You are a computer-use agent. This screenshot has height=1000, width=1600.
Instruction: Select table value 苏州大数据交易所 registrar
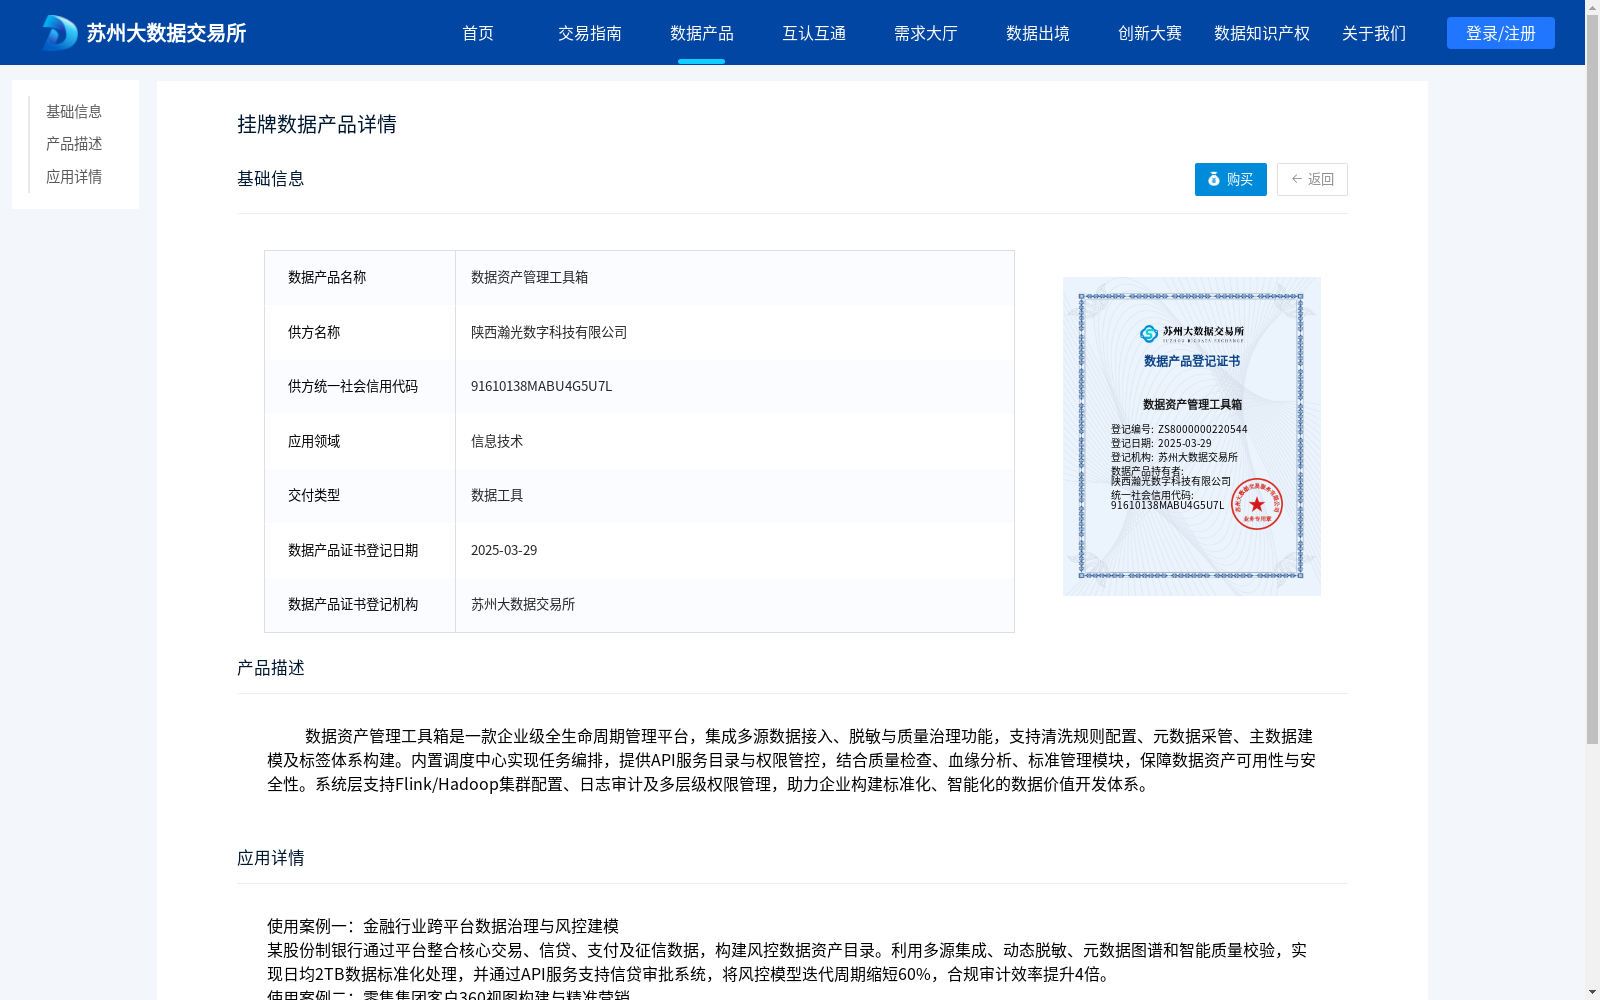click(523, 604)
